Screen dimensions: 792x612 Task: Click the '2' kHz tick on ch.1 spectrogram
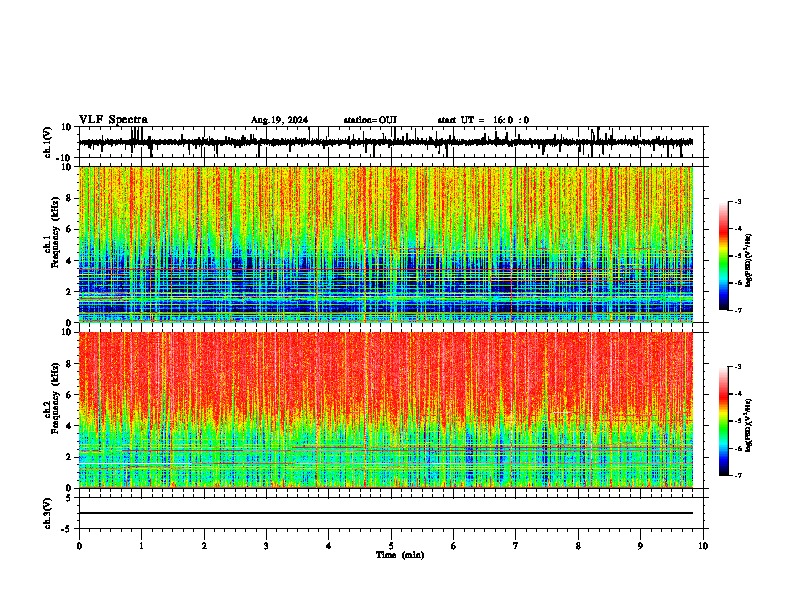[70, 291]
